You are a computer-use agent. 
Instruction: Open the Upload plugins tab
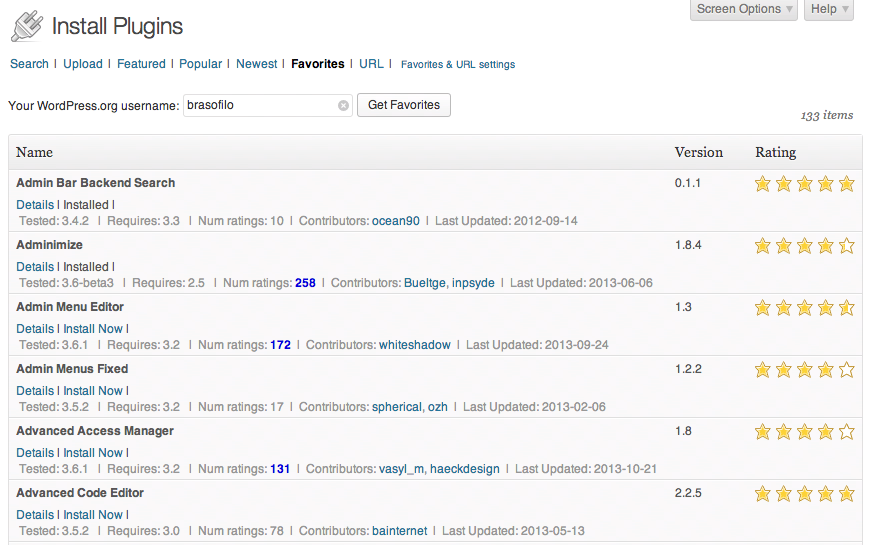[83, 64]
